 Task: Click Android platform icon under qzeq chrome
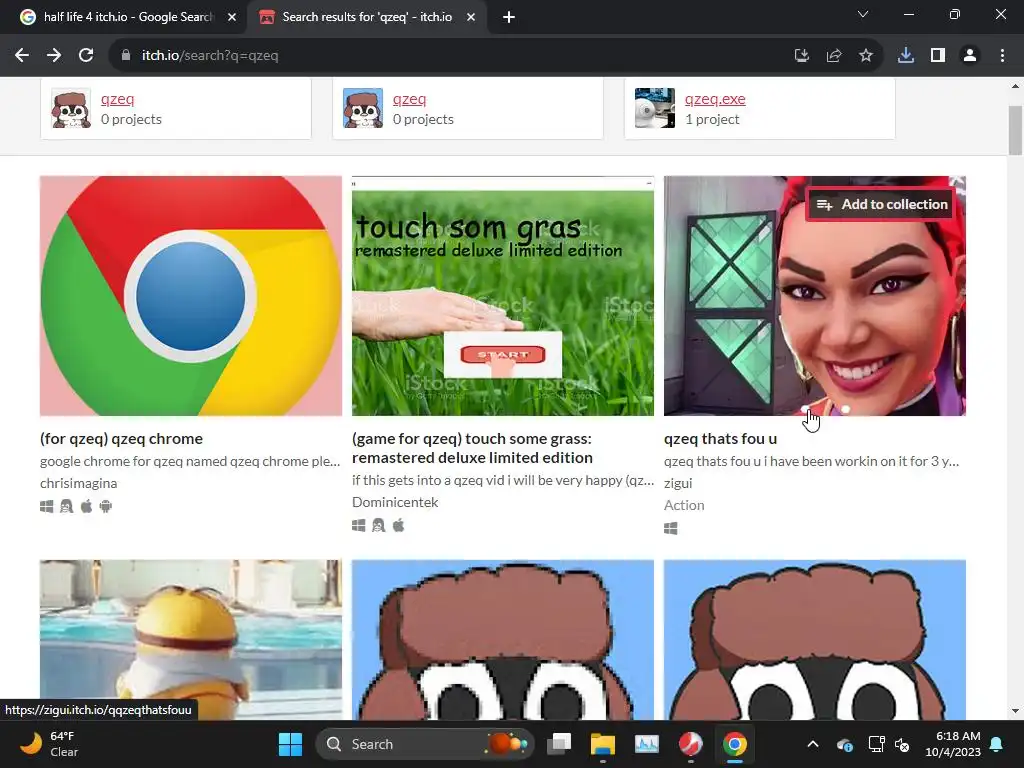click(x=106, y=506)
